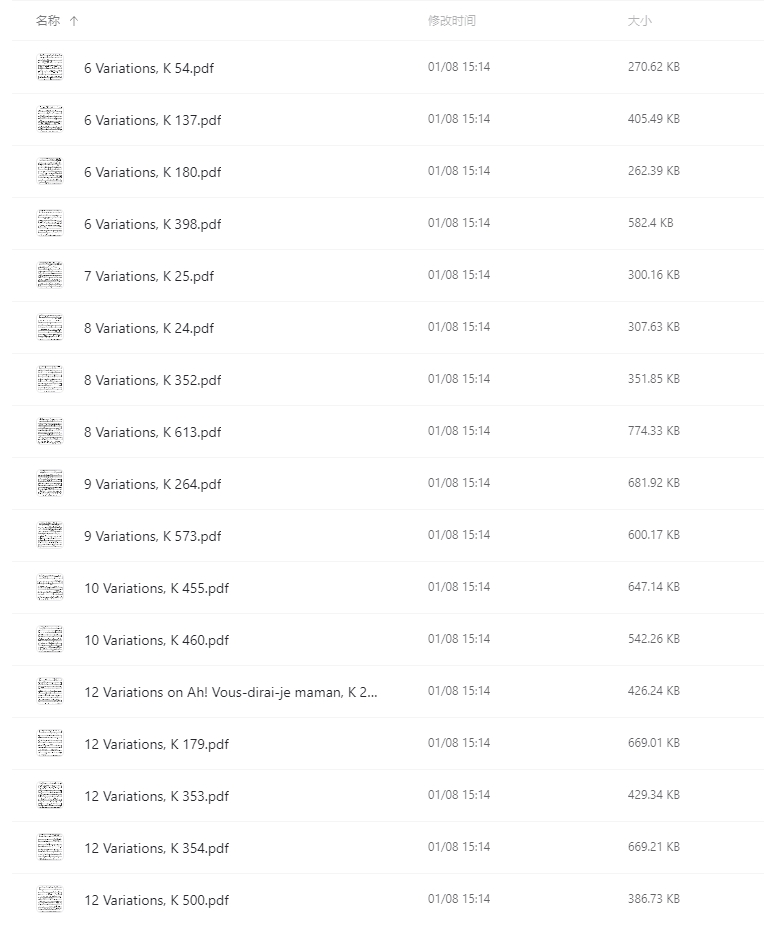Viewport: 771px width, 934px height.
Task: Select the file icon of 7 Variations, K 25.pdf
Action: pos(49,275)
